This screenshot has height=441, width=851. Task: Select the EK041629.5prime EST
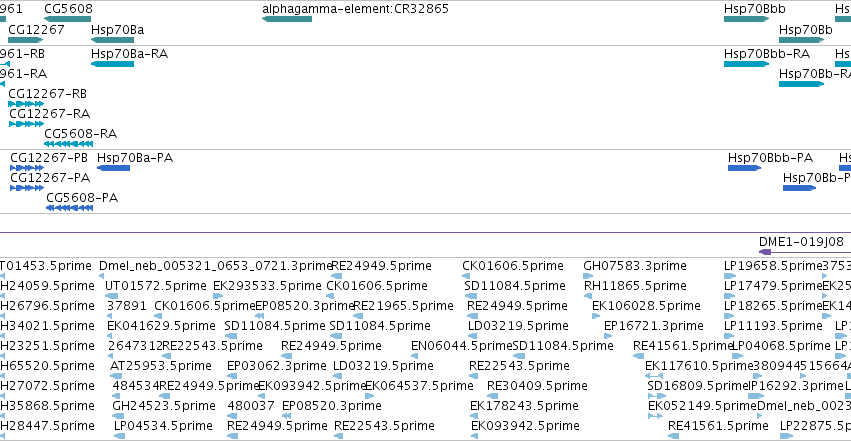(x=161, y=326)
